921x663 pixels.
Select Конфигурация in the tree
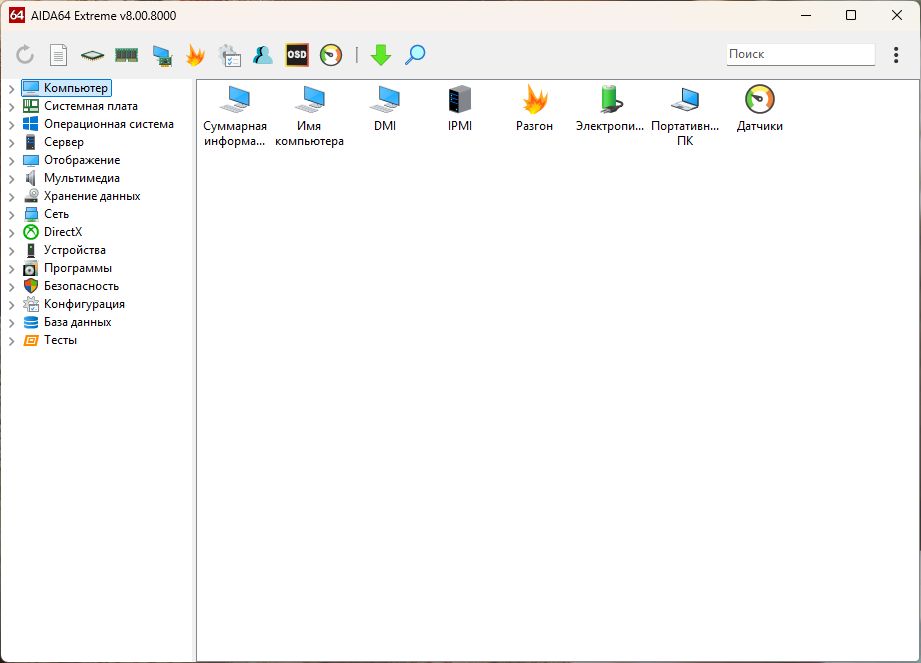click(74, 304)
